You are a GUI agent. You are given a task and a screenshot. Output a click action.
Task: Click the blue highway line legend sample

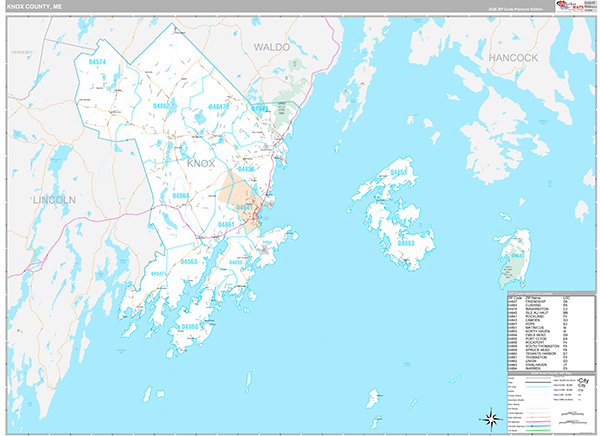click(538, 426)
